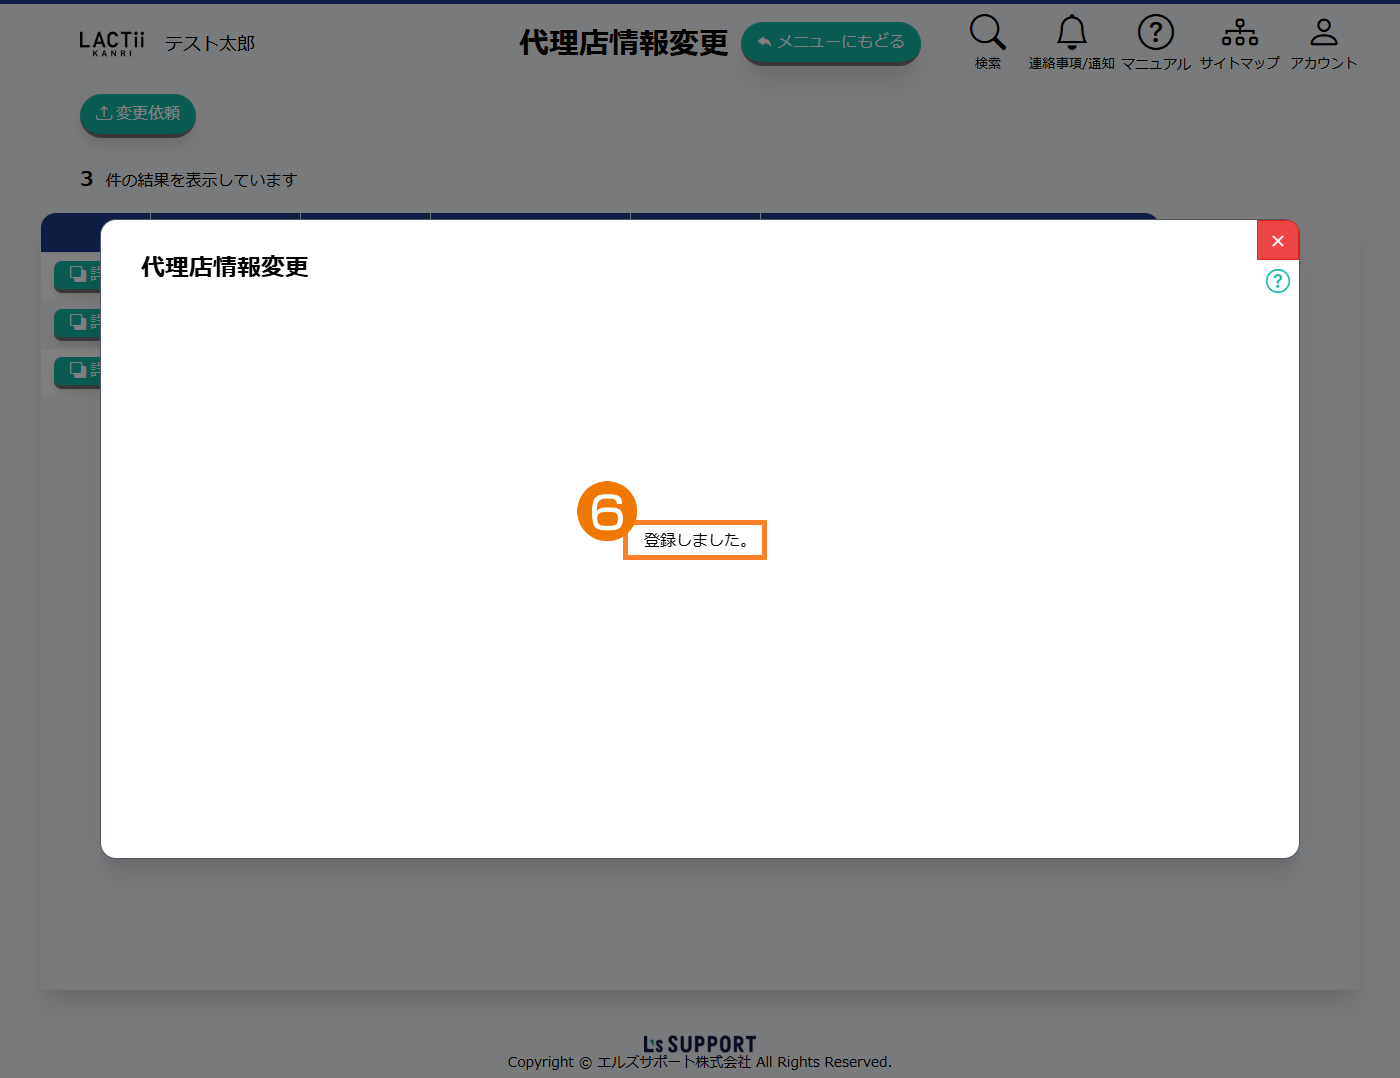
Task: Open the 検索 magnifying glass icon
Action: pos(987,34)
